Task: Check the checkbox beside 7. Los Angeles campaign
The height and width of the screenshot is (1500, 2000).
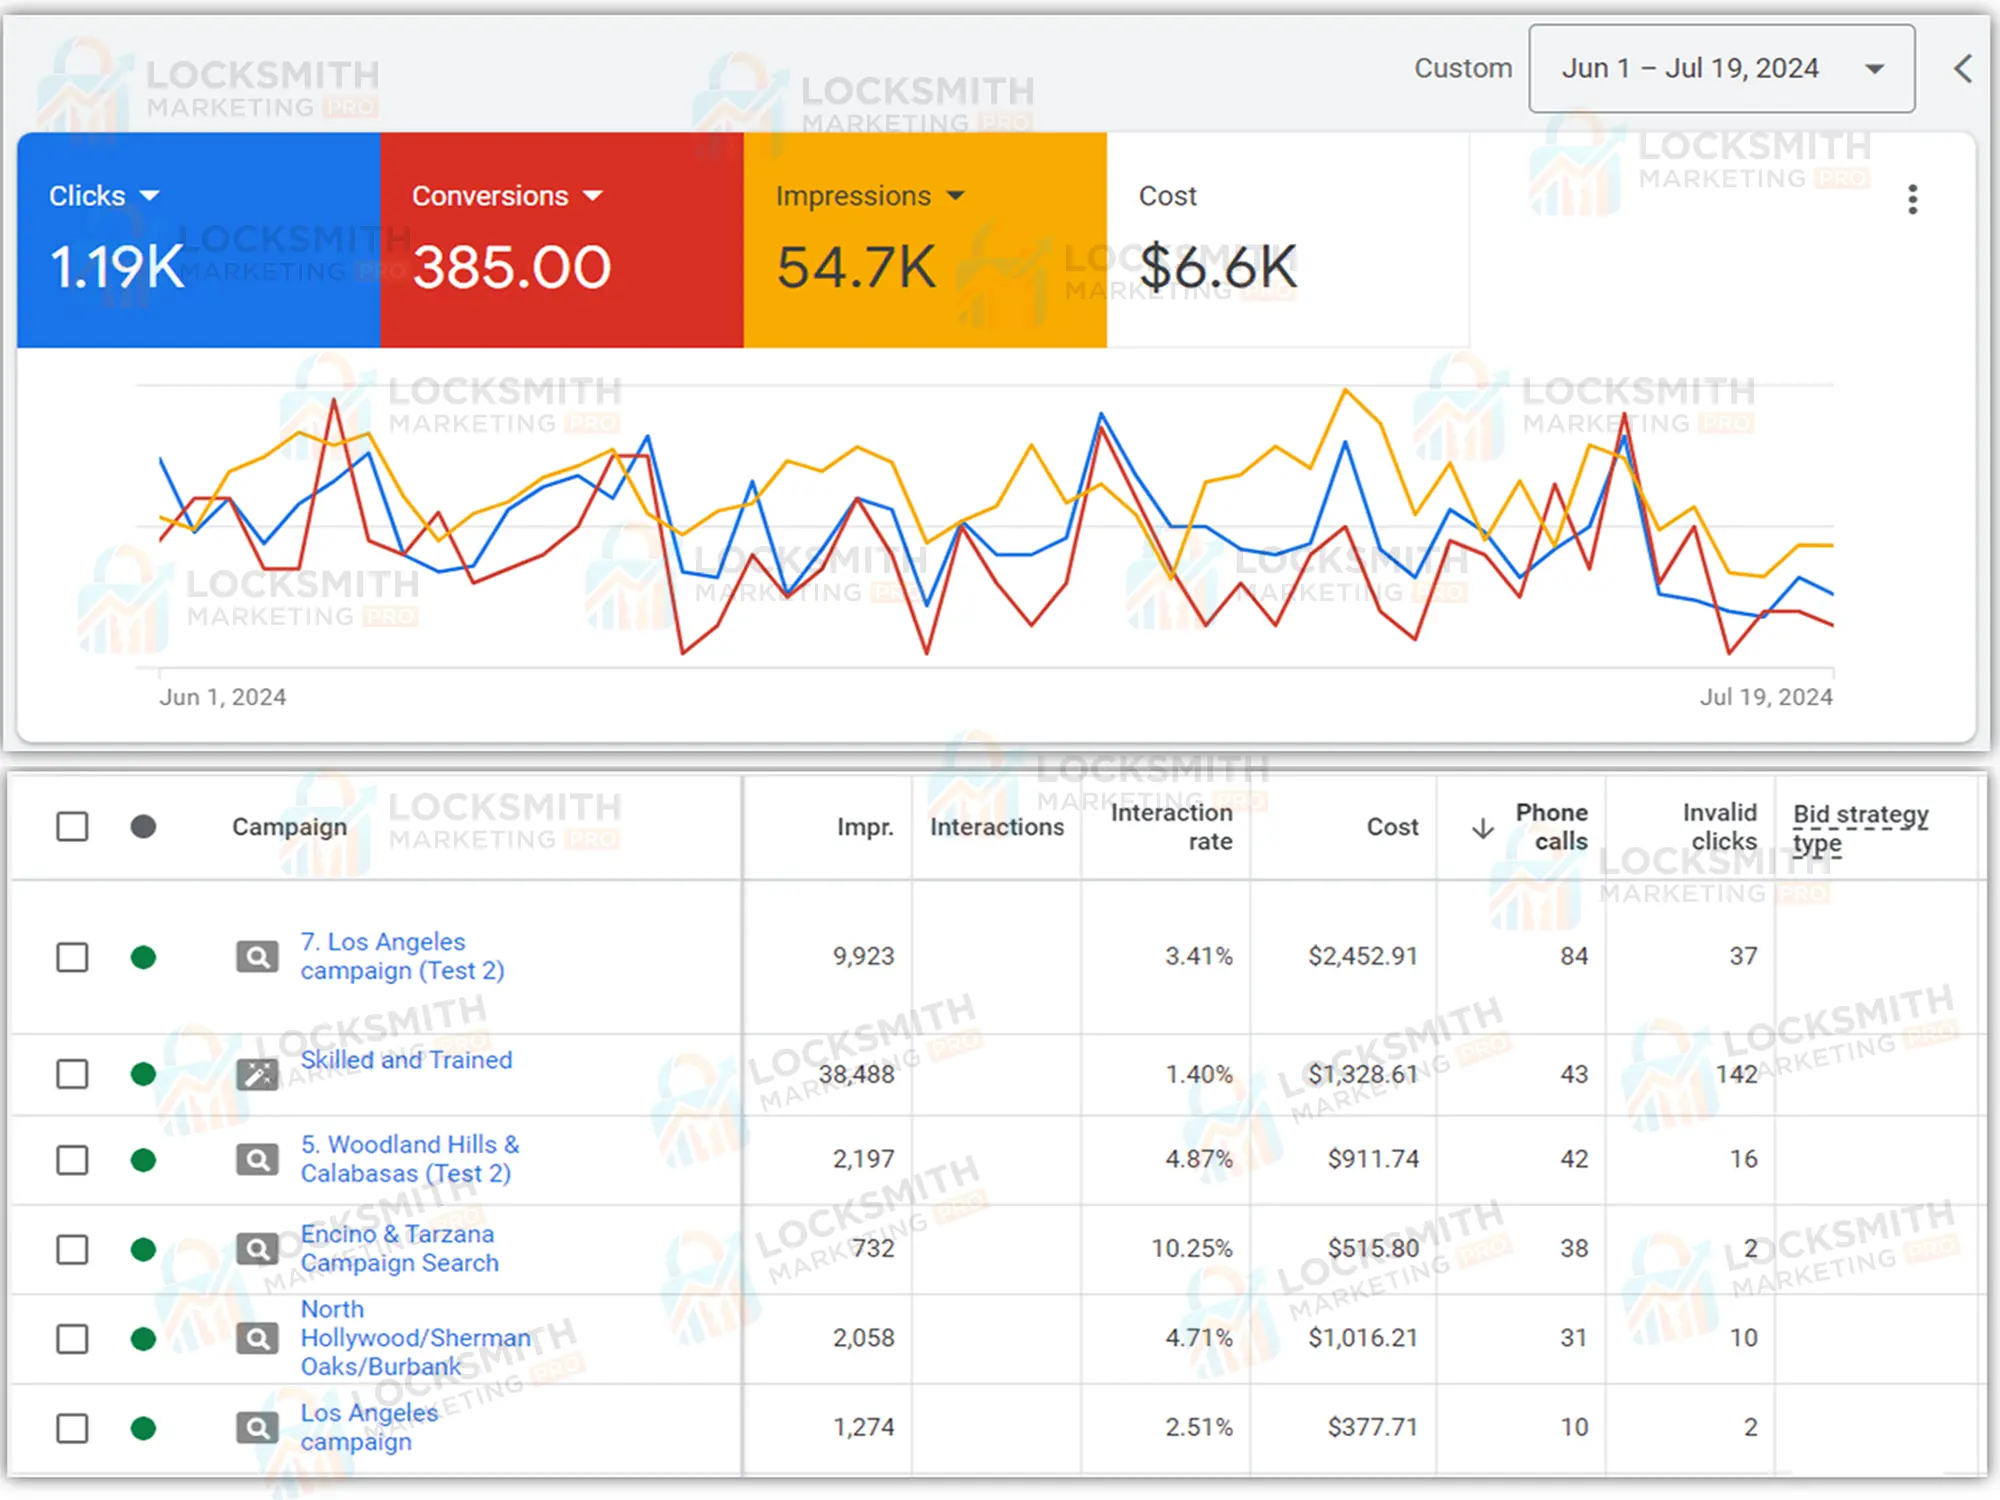Action: tap(71, 956)
